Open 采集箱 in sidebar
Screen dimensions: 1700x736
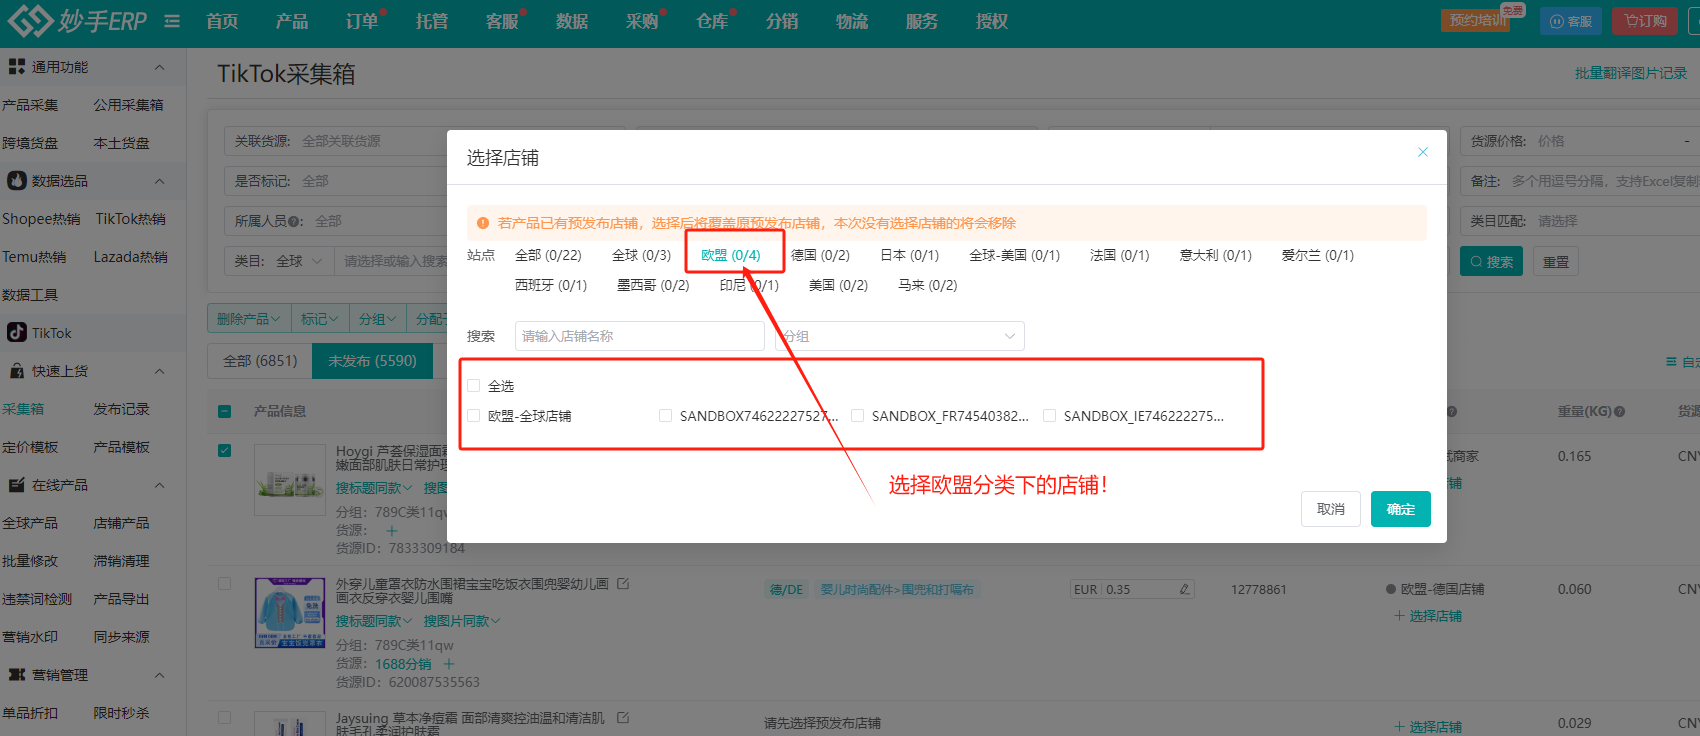pyautogui.click(x=23, y=409)
